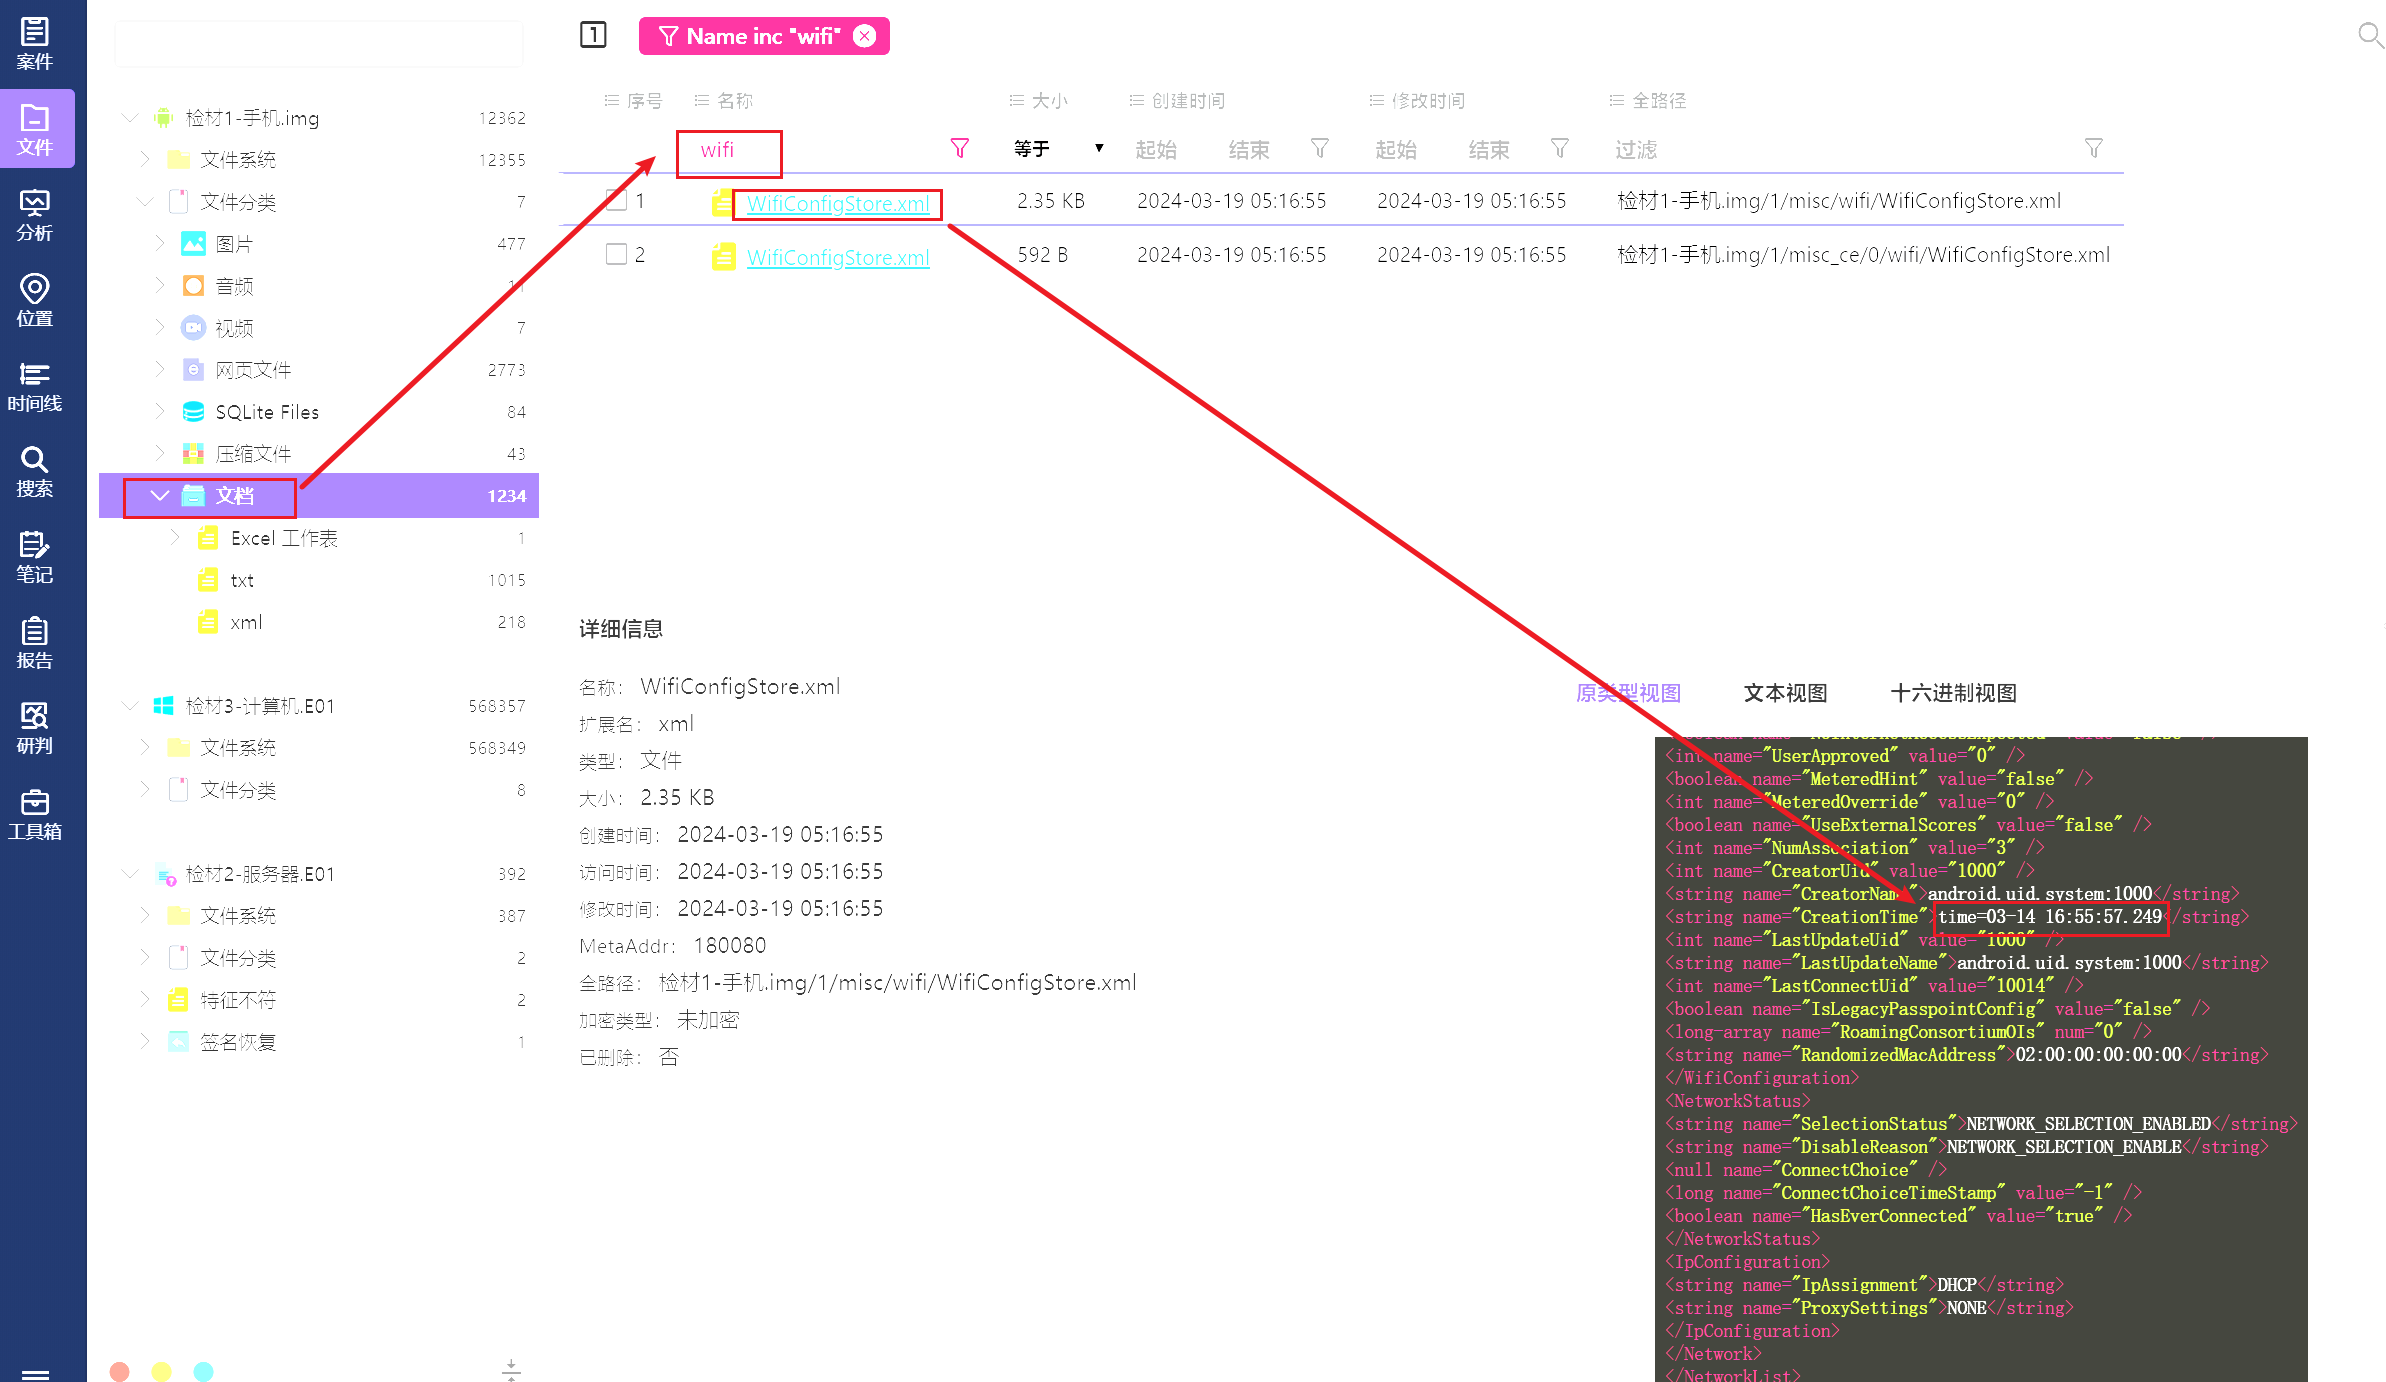Viewport: 2386px width, 1382px height.
Task: Open the 工具箱 toolbox sidebar icon
Action: click(34, 814)
